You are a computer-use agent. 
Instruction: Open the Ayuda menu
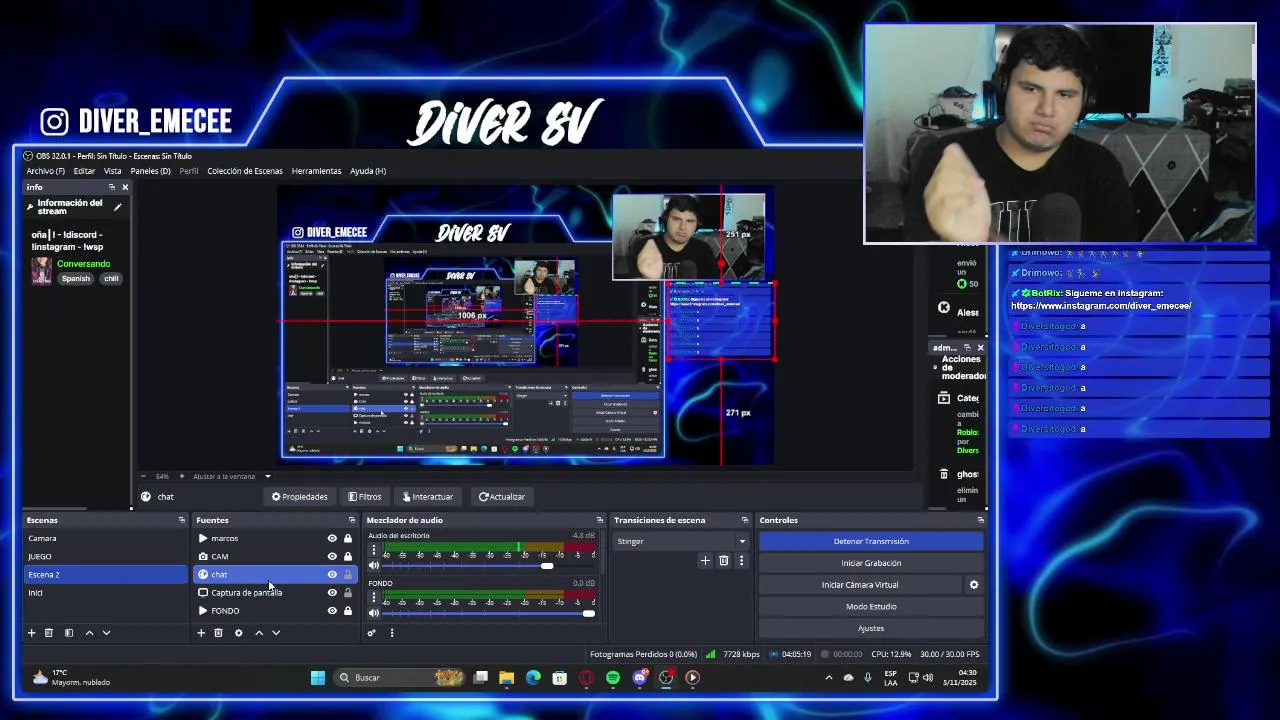click(368, 171)
